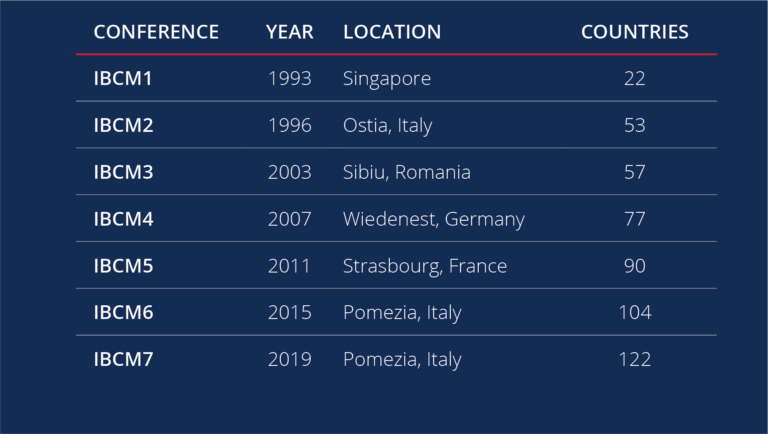This screenshot has height=434, width=768.
Task: Select the Ostia, Italy location
Action: tap(387, 126)
